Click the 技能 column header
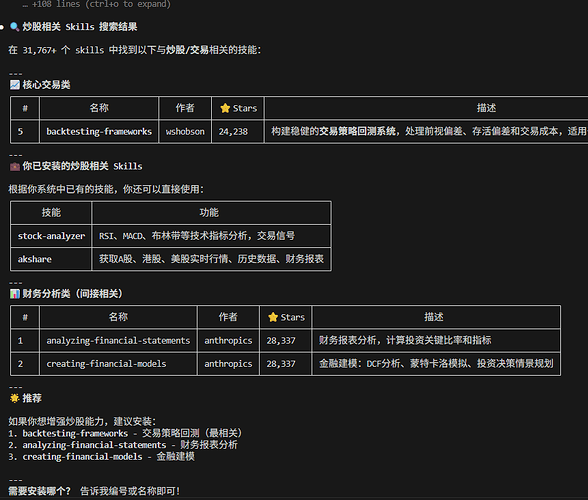This screenshot has height=500, width=588. tap(51, 213)
